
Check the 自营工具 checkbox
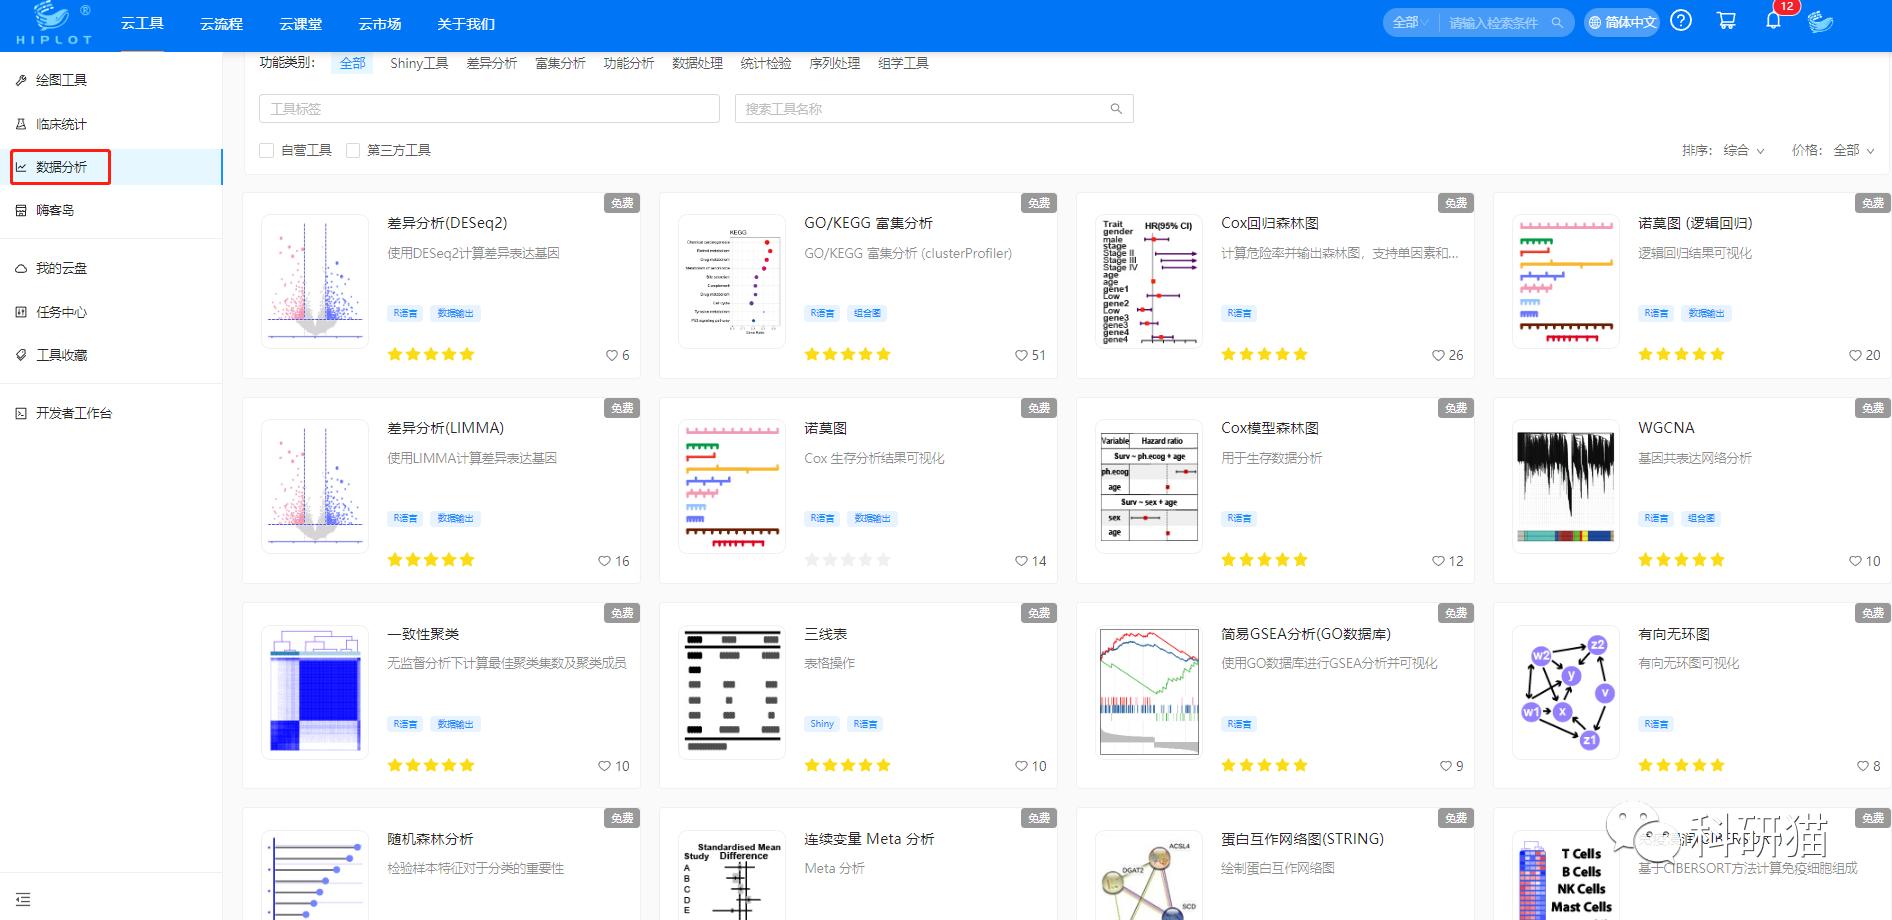[x=266, y=149]
